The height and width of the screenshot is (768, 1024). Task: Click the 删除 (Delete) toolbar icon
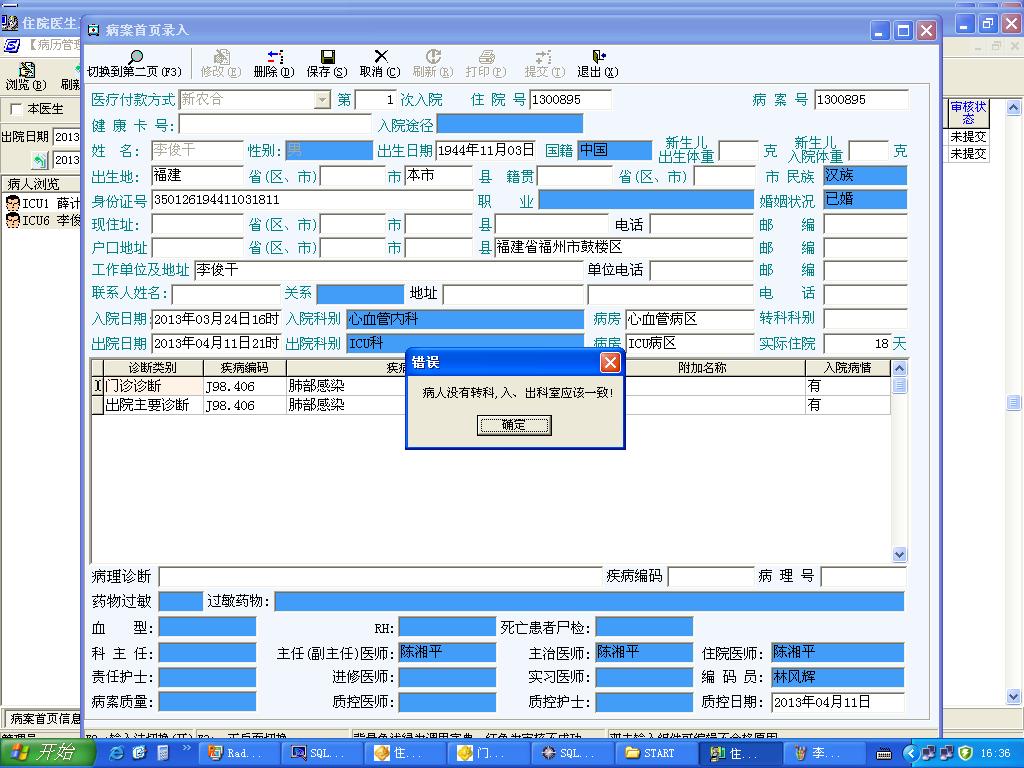(274, 58)
